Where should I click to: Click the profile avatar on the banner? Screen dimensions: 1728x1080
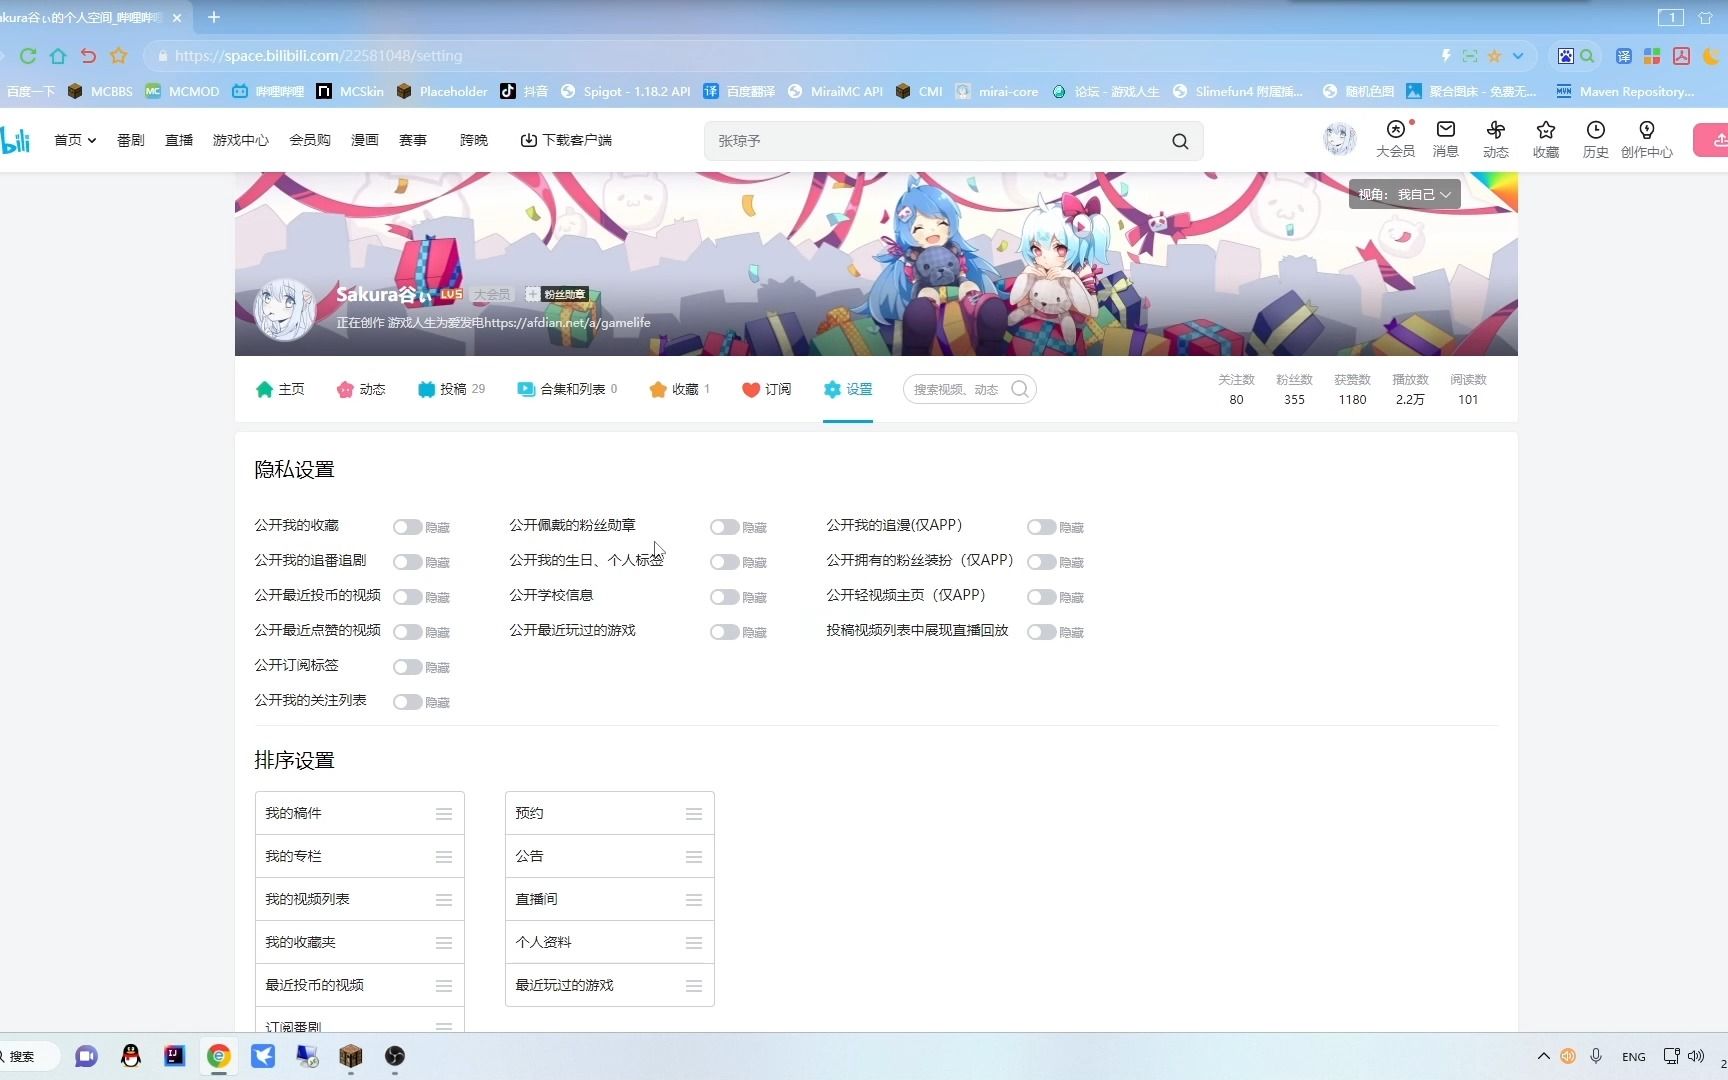point(284,309)
